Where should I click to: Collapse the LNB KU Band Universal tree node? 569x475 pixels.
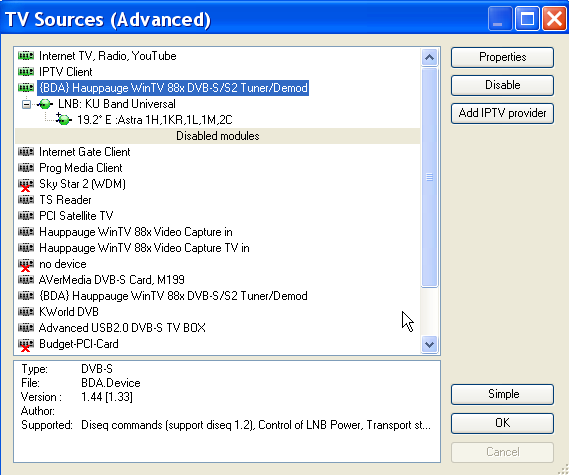pos(26,105)
